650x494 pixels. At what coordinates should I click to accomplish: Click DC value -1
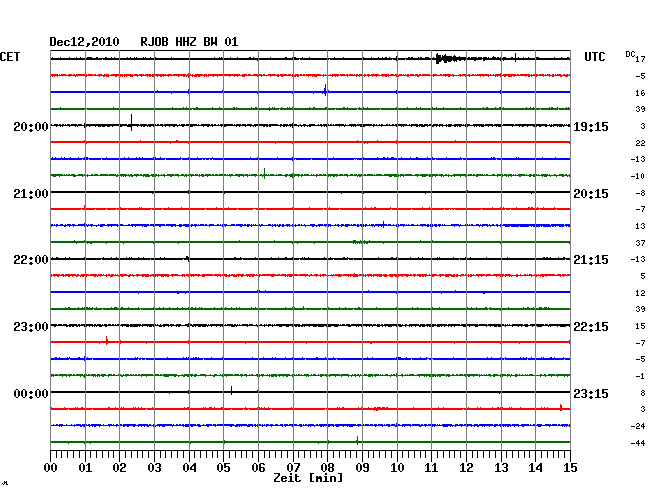(x=640, y=376)
